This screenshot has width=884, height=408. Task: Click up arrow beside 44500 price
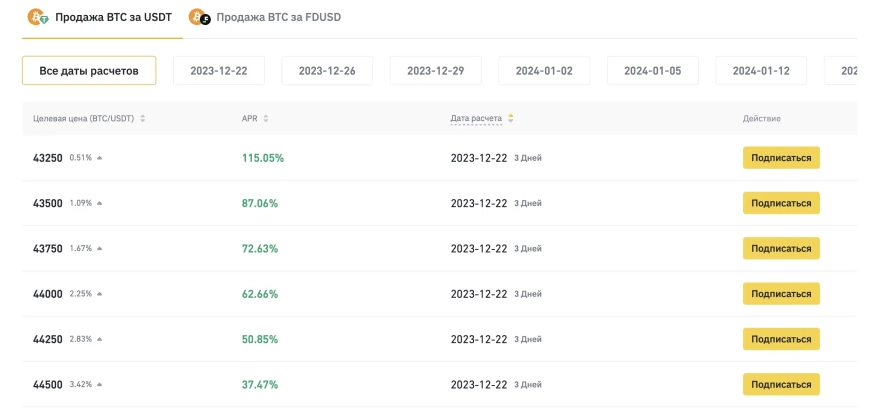(x=99, y=384)
